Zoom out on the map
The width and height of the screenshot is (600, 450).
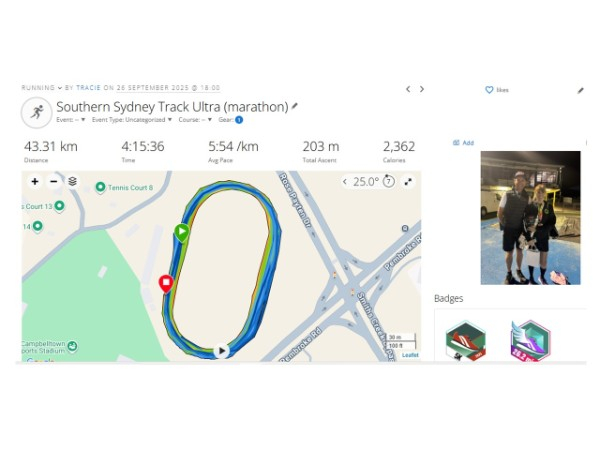tap(54, 181)
